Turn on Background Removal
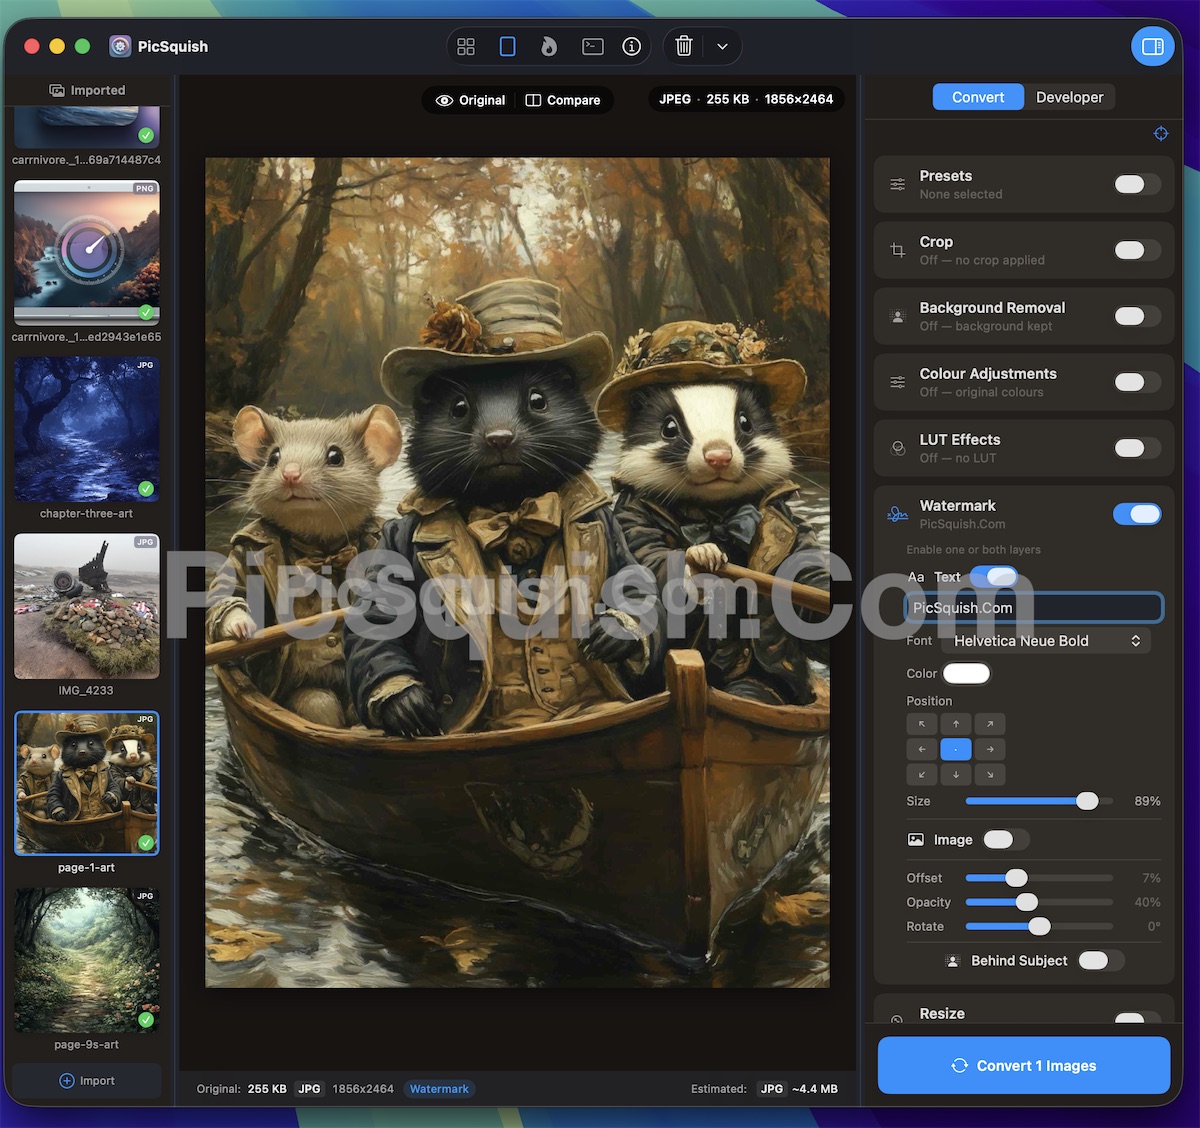This screenshot has height=1128, width=1200. pyautogui.click(x=1138, y=316)
